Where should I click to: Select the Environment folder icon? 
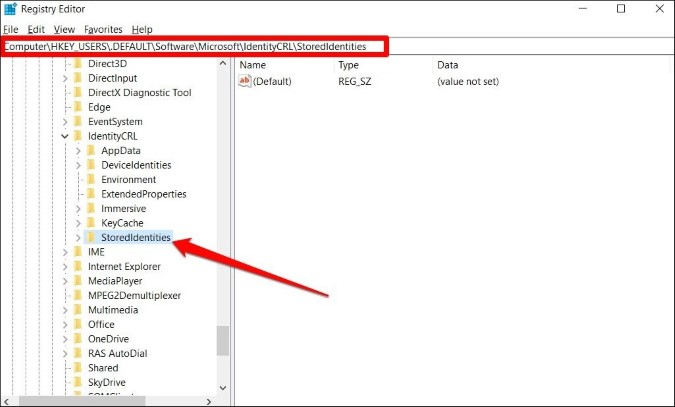pyautogui.click(x=91, y=180)
